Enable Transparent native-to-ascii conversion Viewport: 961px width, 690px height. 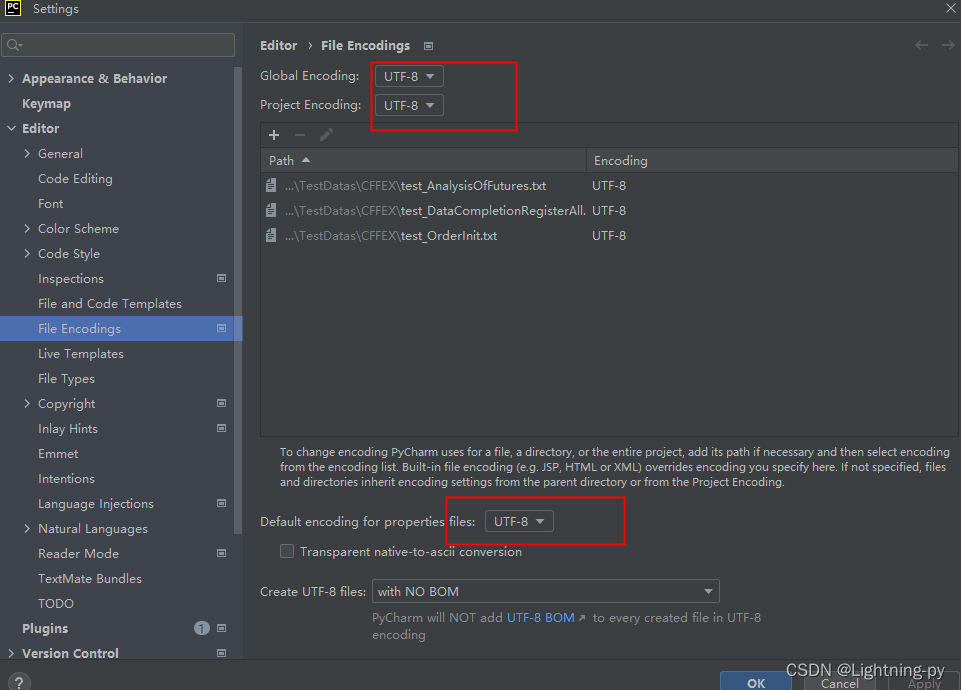(287, 551)
